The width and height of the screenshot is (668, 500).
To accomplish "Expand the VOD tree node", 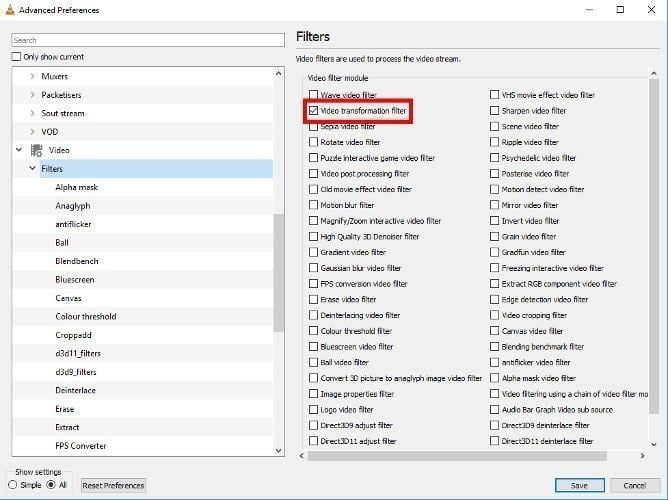I will 32,132.
